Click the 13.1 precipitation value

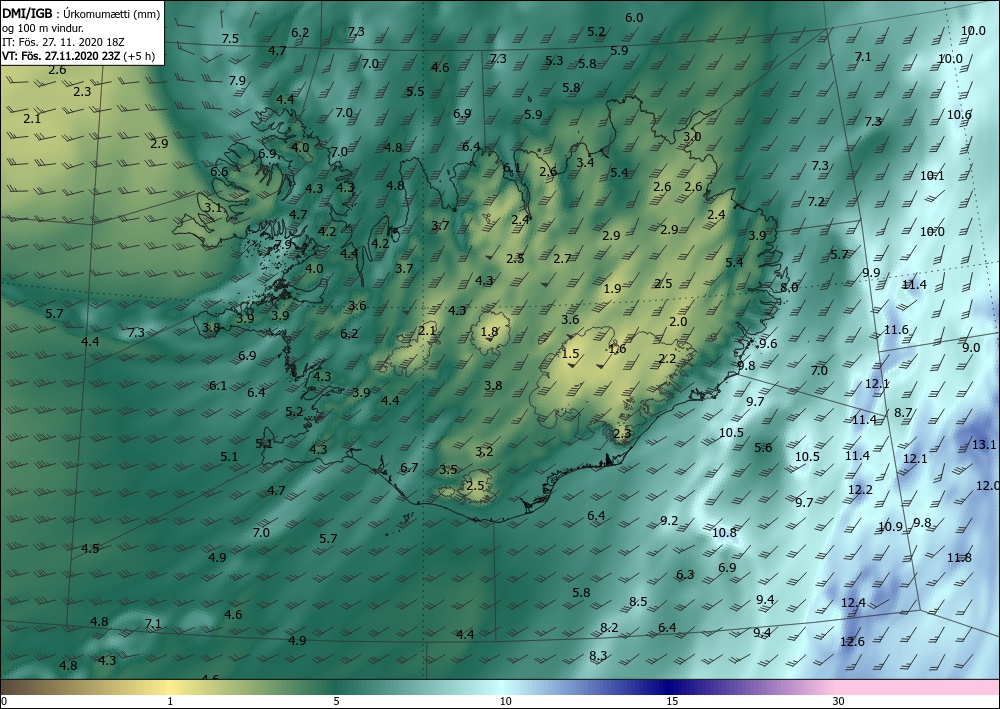[983, 444]
